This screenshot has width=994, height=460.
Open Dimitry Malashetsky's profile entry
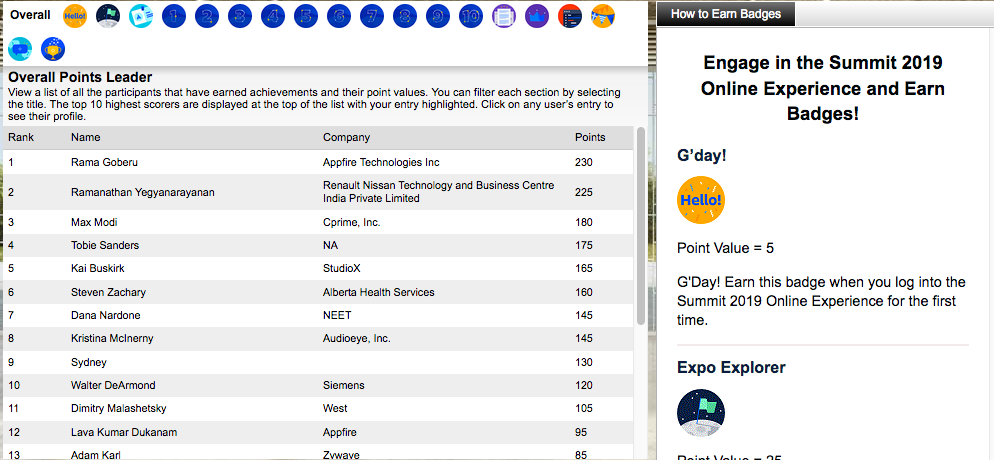coord(318,409)
